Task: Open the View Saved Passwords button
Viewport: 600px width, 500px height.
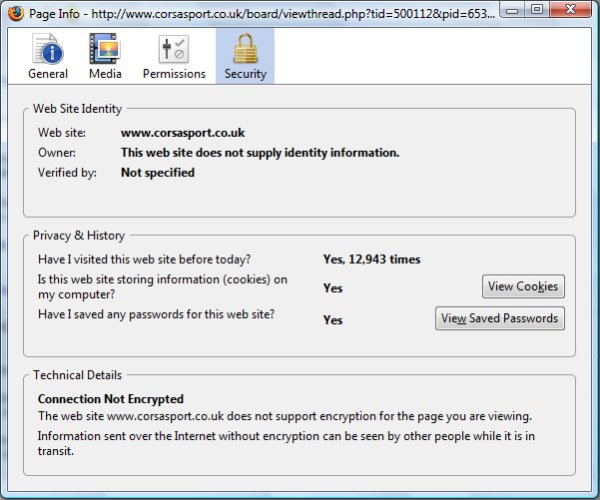Action: [x=500, y=318]
